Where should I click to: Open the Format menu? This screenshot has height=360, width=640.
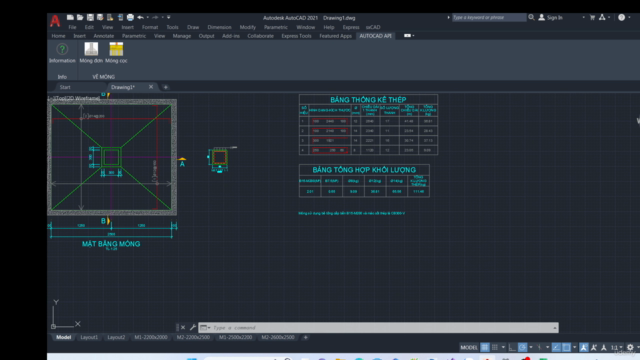(x=150, y=27)
